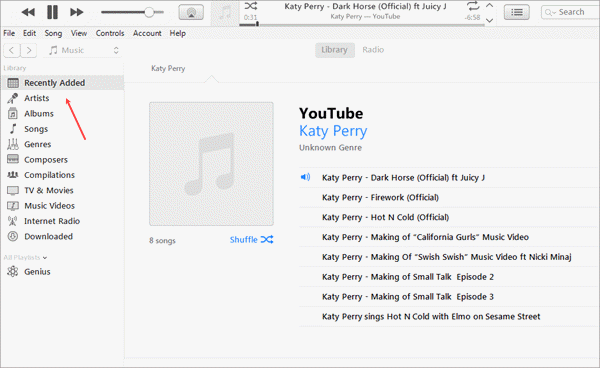600x368 pixels.
Task: Click the Shuffle link under artwork
Action: 251,240
